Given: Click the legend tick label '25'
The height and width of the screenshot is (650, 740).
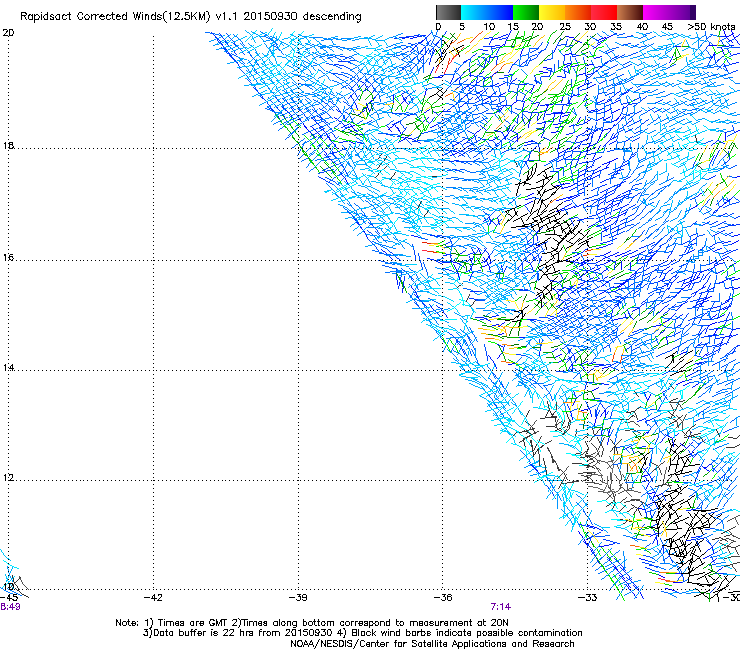Looking at the screenshot, I should [565, 27].
